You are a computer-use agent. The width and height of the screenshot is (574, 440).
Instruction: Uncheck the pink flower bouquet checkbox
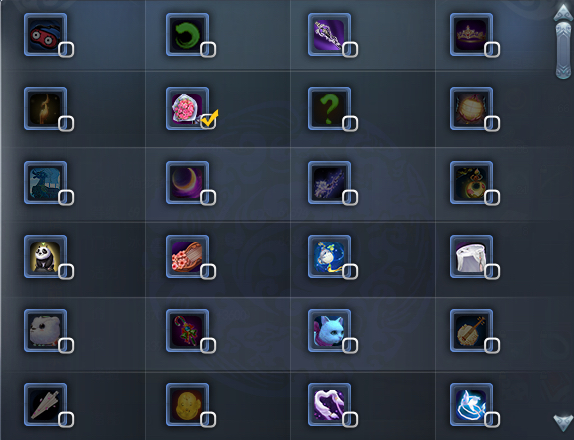point(208,120)
